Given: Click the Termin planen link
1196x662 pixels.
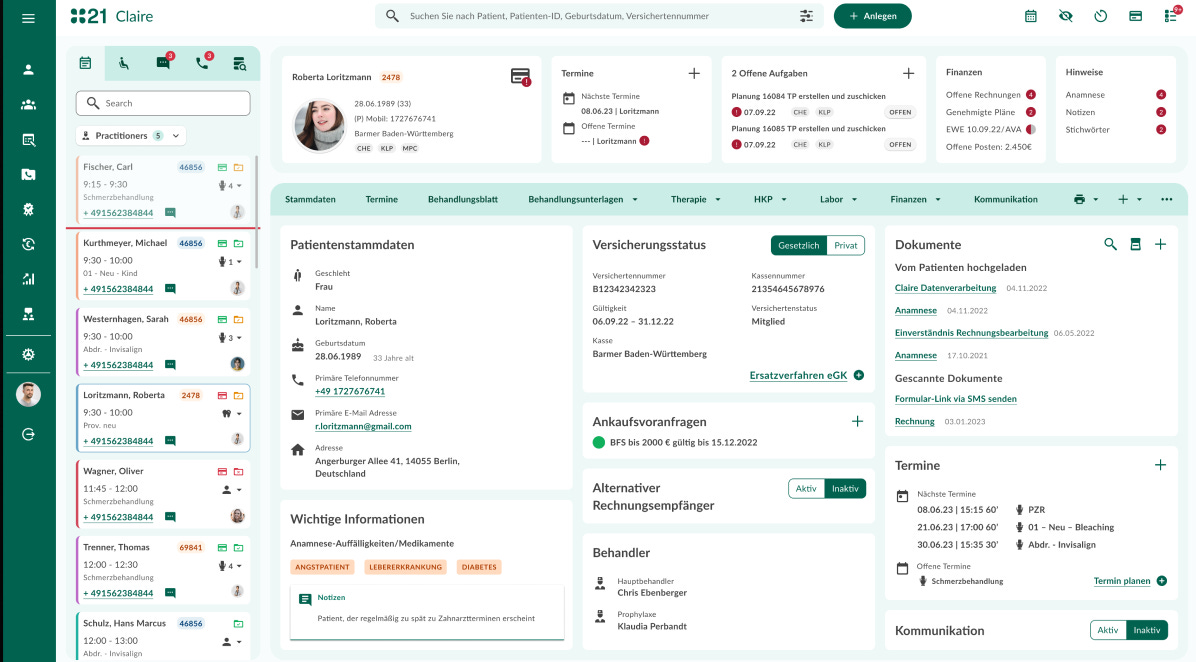Looking at the screenshot, I should pos(1122,581).
